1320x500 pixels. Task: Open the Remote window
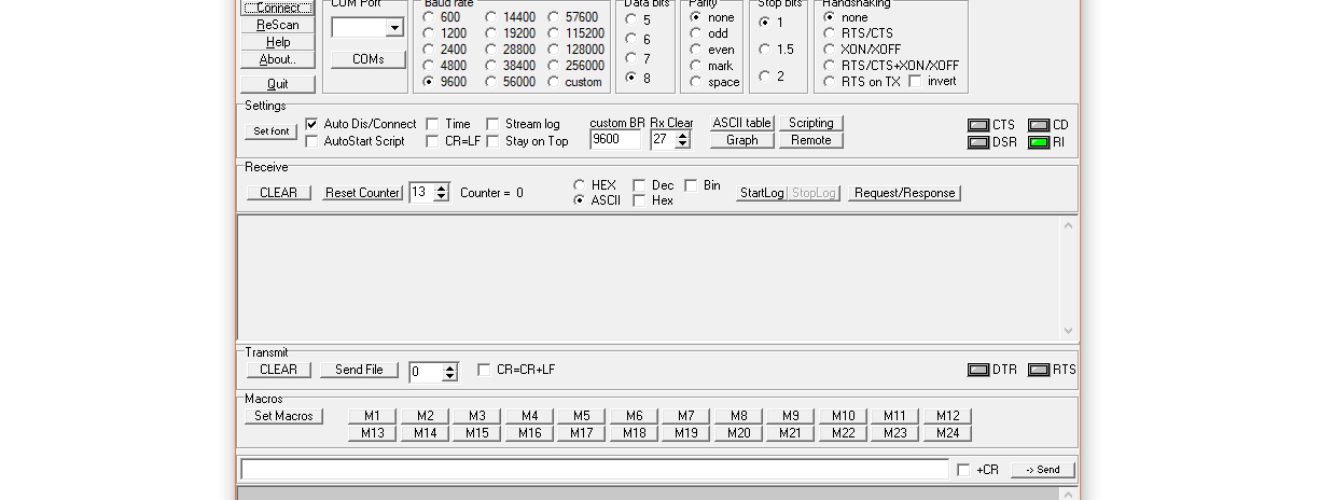point(811,140)
